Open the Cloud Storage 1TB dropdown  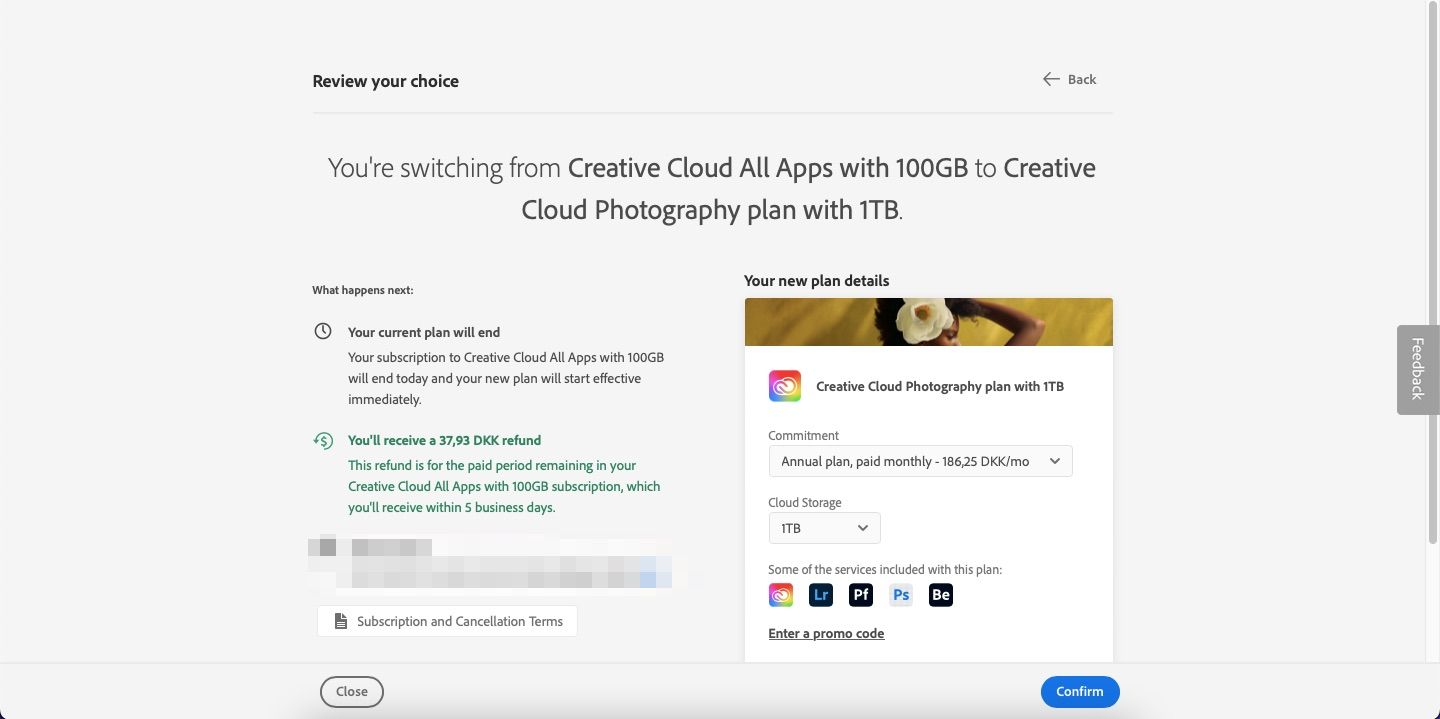click(824, 528)
